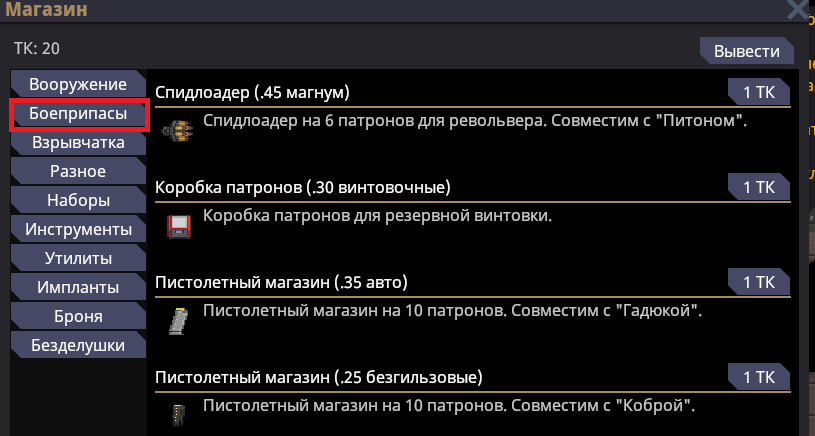This screenshot has width=815, height=436.
Task: Purchase Пистолетный магазин (.25 безгильзовые) for 1 ТК
Action: click(759, 377)
